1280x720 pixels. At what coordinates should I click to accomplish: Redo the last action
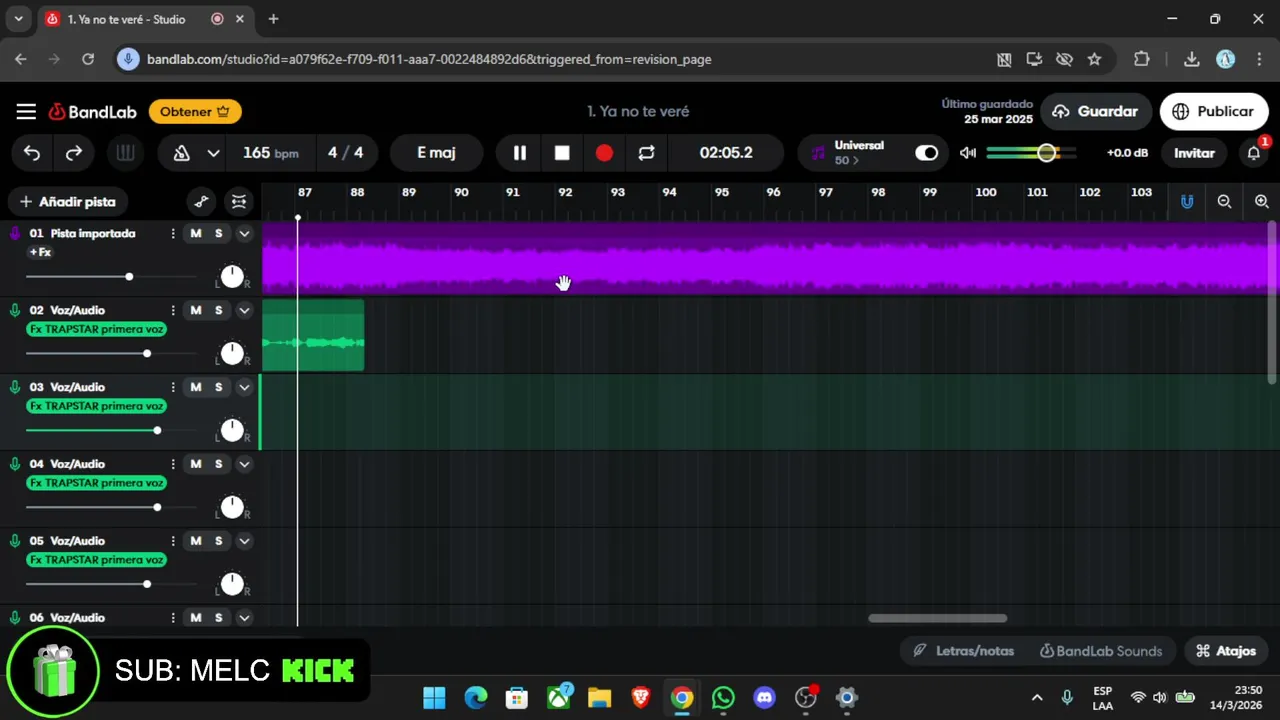click(74, 153)
